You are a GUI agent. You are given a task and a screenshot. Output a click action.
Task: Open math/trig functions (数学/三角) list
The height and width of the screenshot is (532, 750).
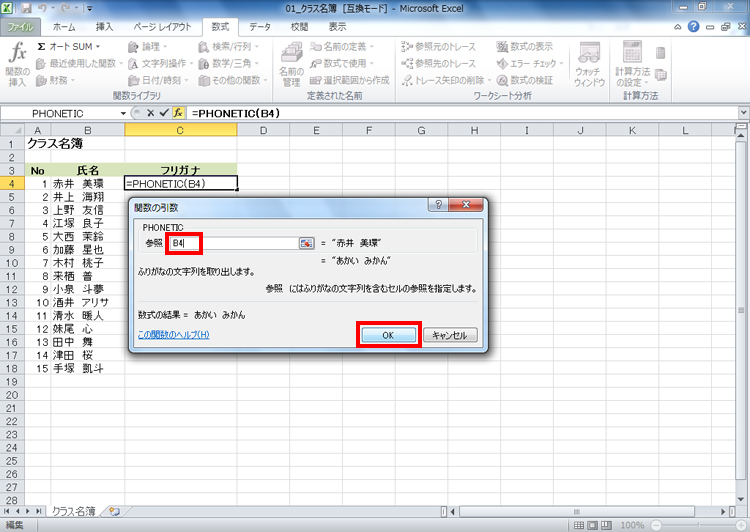[229, 63]
